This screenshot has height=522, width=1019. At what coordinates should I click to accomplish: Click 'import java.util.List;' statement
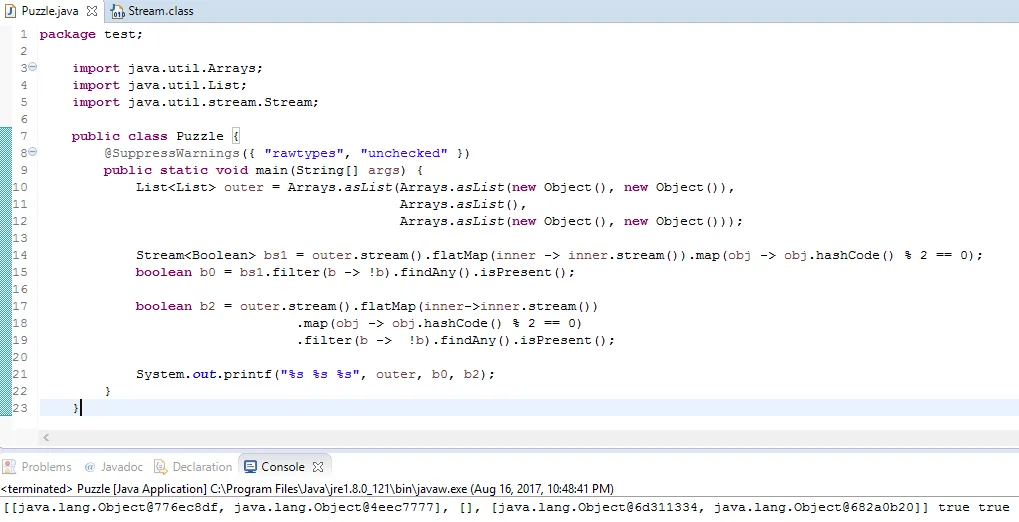tap(159, 85)
